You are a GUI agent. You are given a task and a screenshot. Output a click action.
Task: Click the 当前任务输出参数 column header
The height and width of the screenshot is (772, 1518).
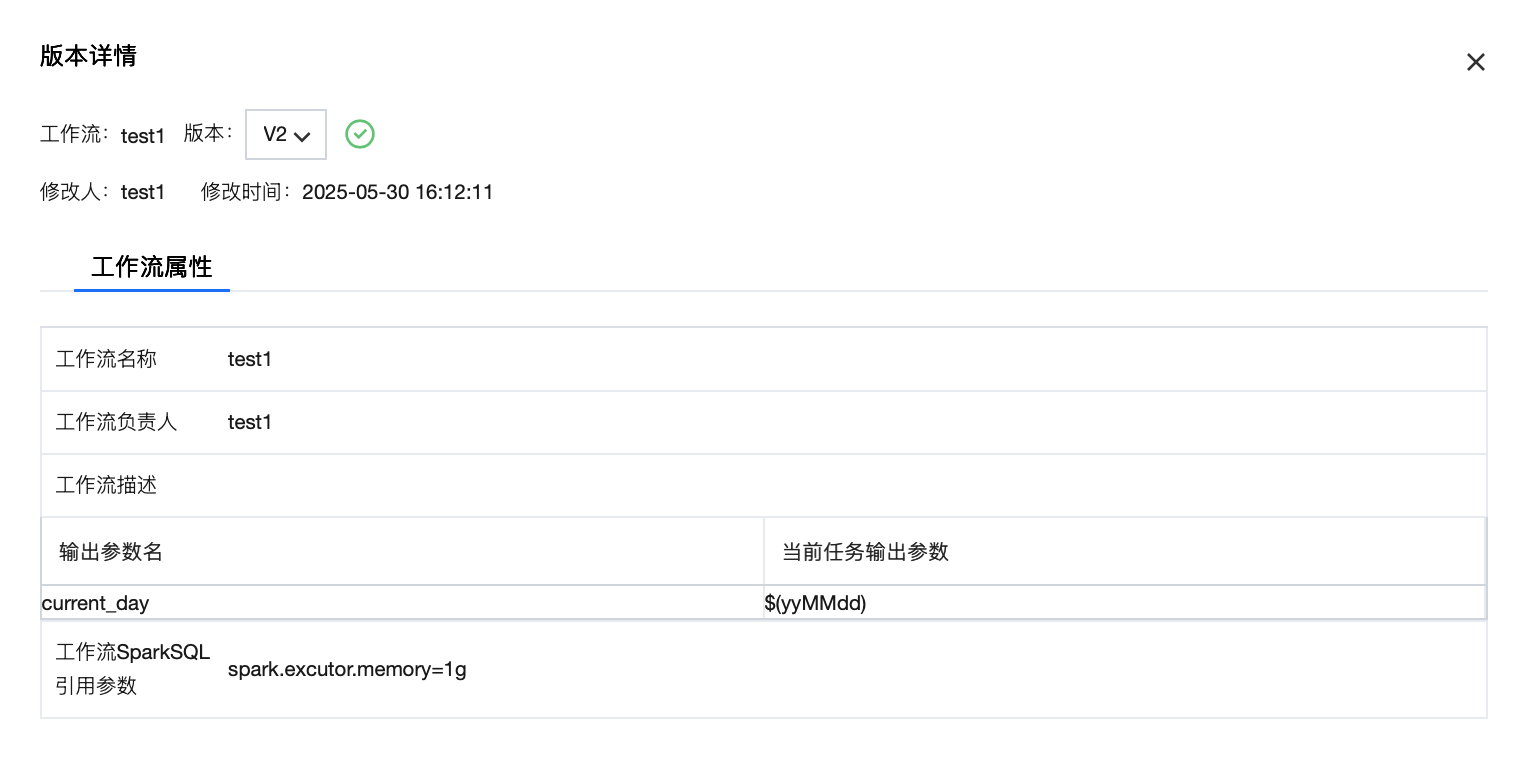coord(865,552)
